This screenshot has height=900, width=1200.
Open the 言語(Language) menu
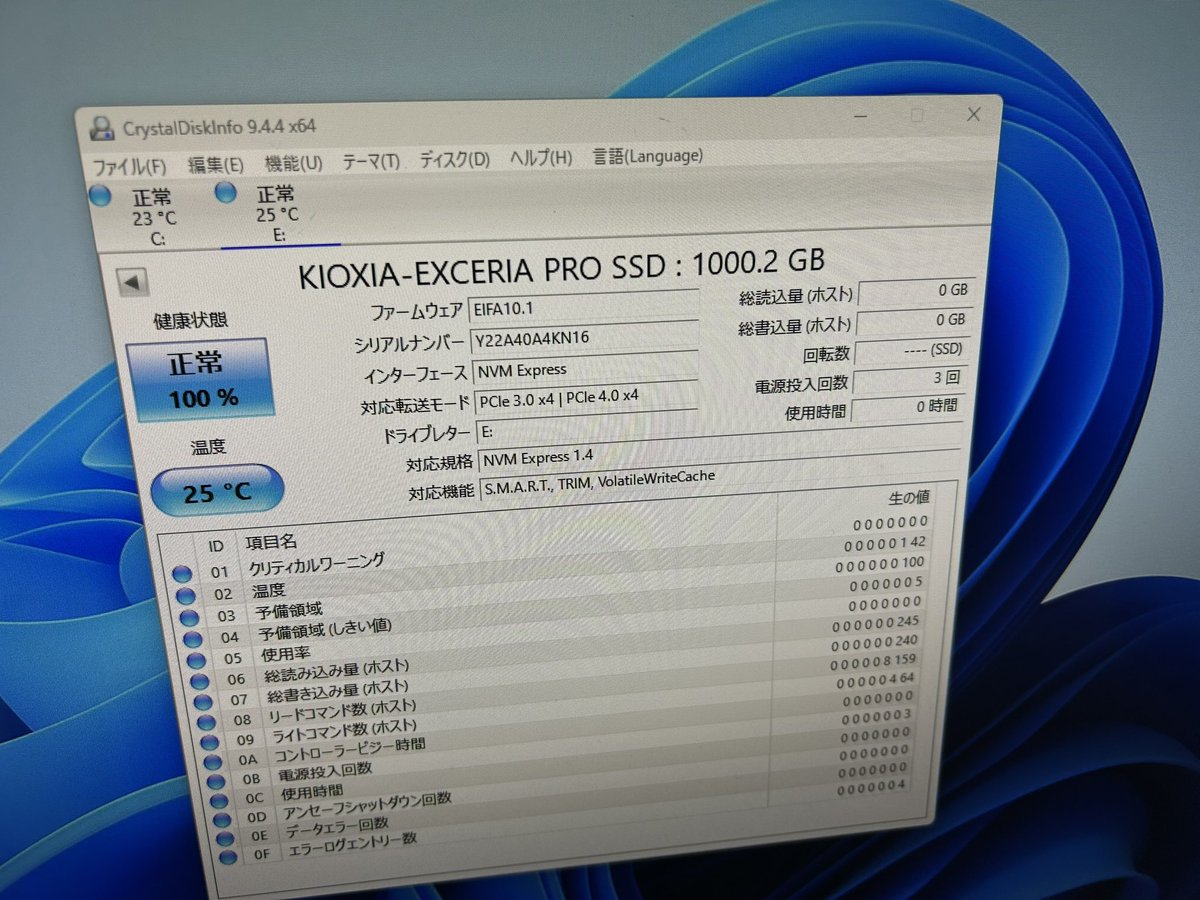click(x=648, y=155)
